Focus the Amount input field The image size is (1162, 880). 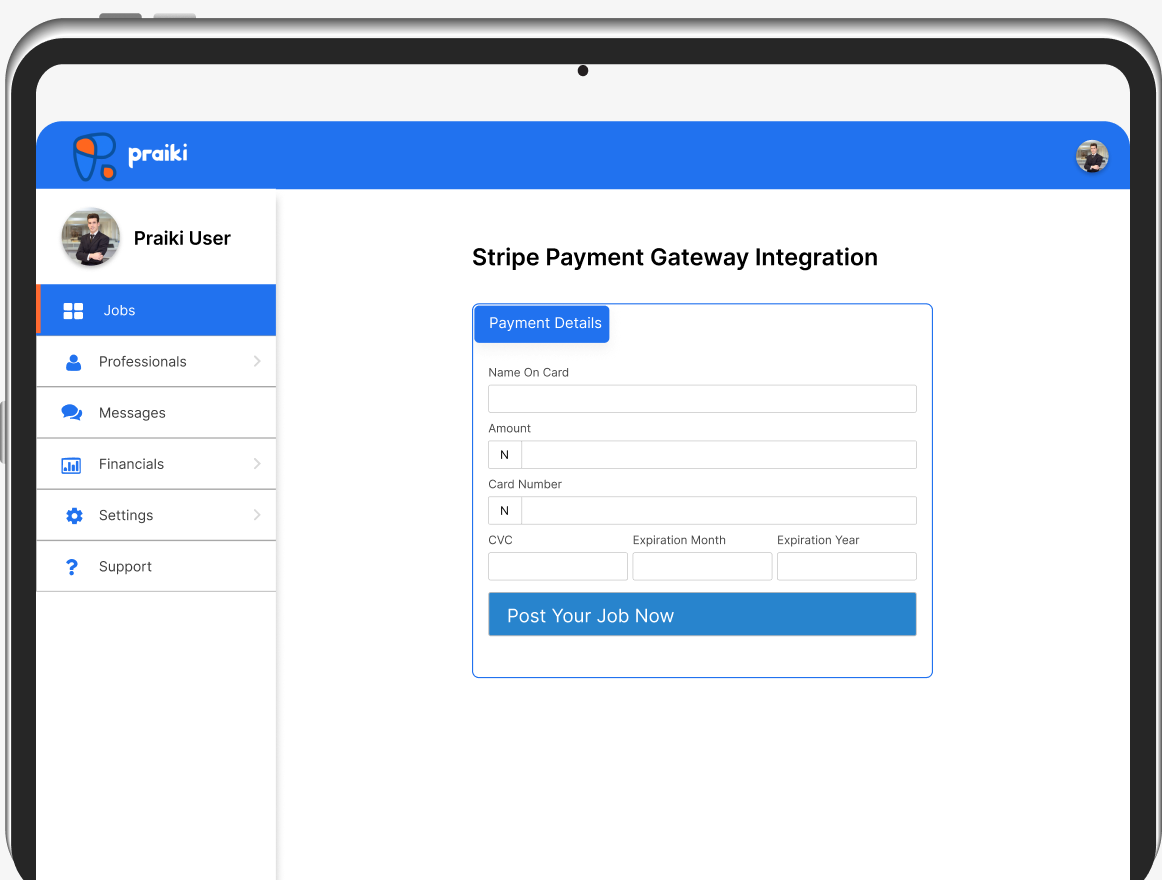pyautogui.click(x=719, y=454)
